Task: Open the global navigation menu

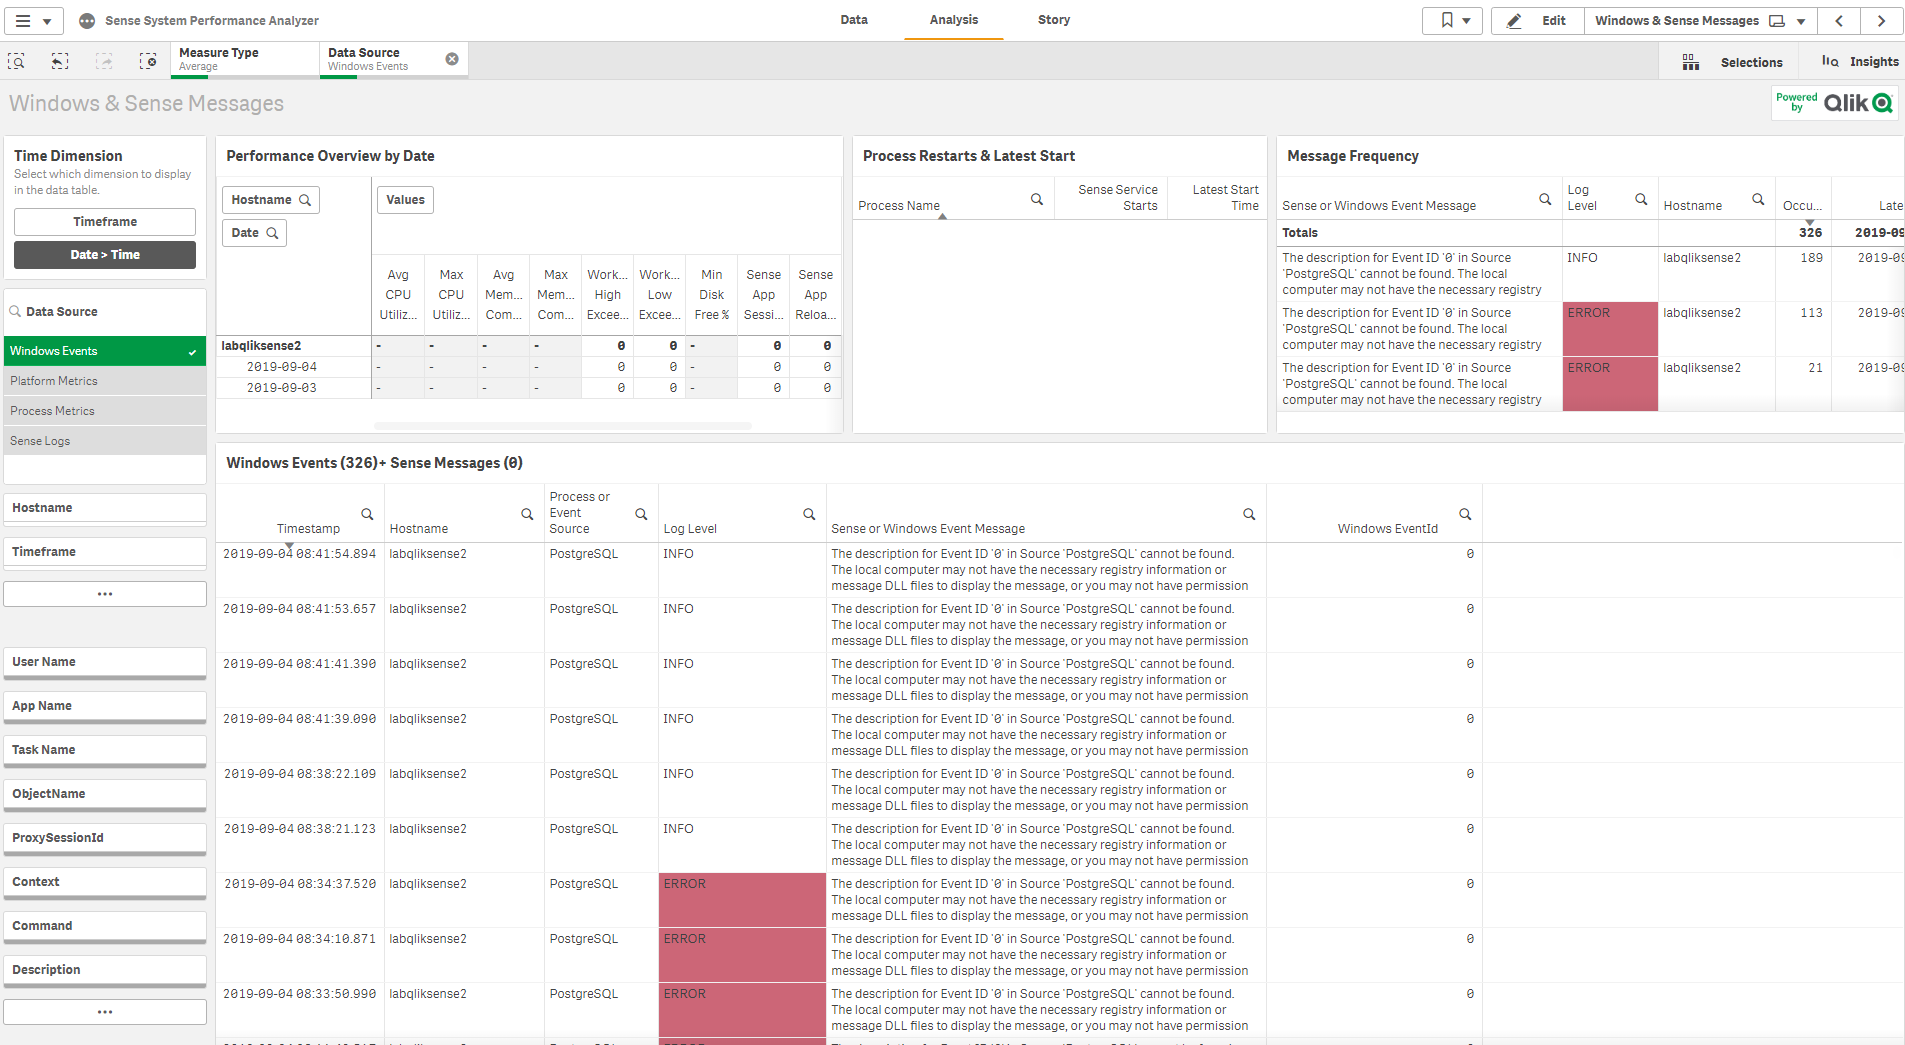Action: [x=25, y=20]
